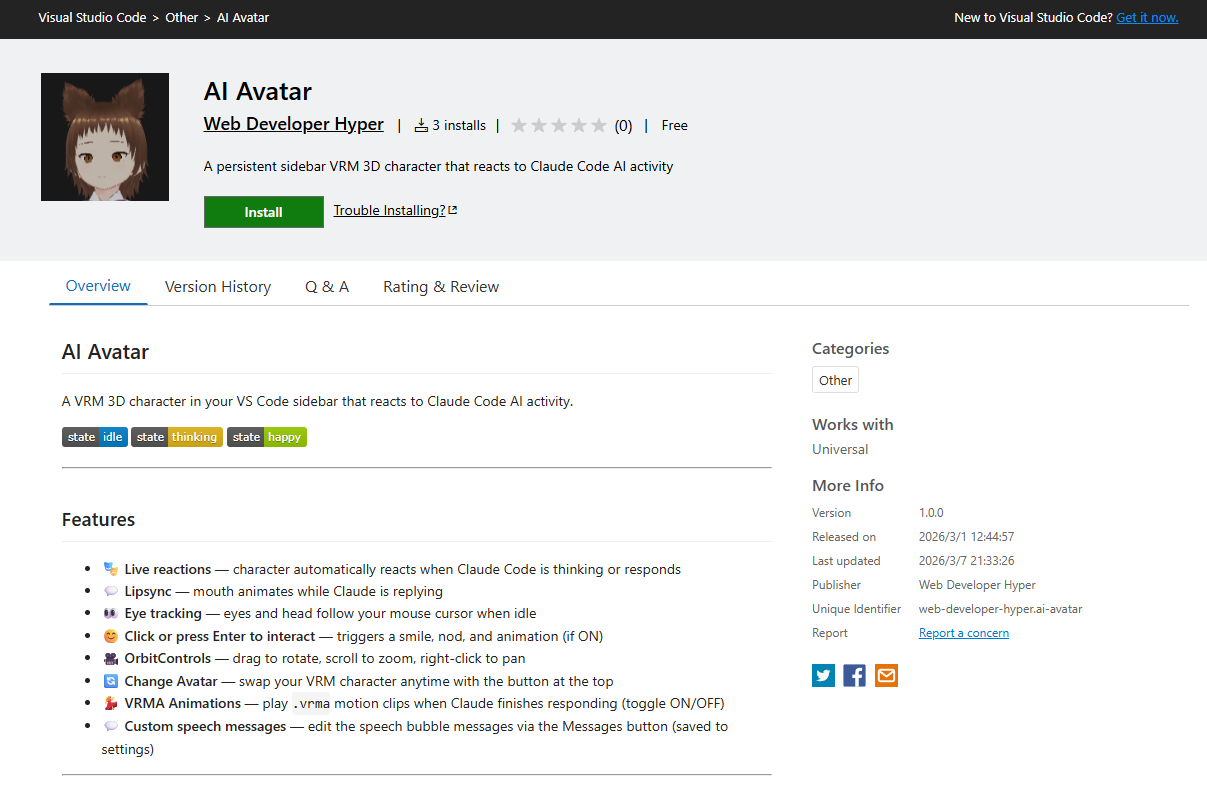Go to the Other breadcrumb
Viewport: 1207px width, 785px height.
[x=182, y=17]
